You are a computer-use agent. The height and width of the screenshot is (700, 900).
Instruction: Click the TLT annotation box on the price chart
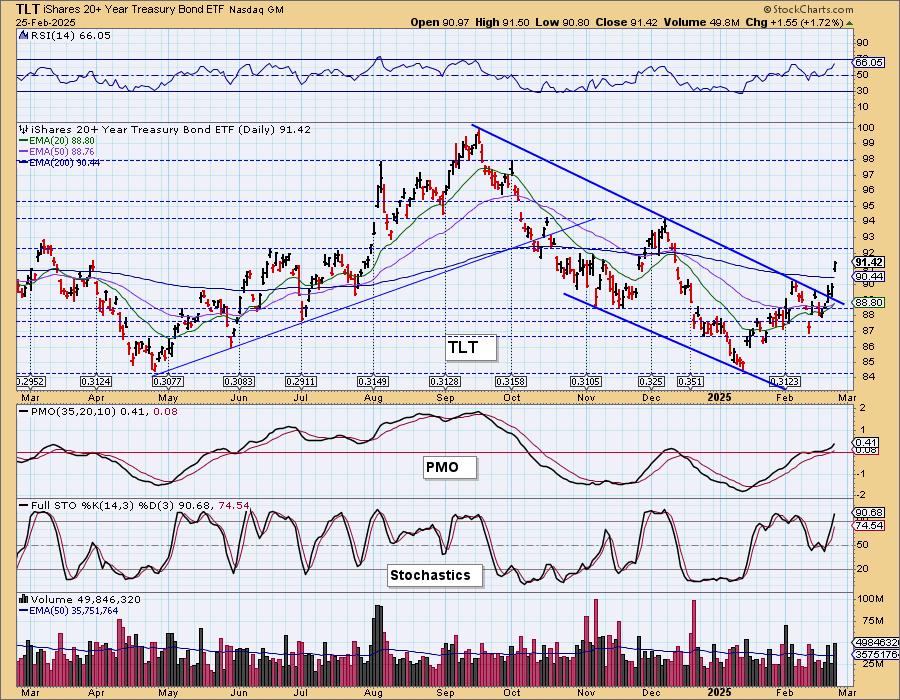click(471, 348)
